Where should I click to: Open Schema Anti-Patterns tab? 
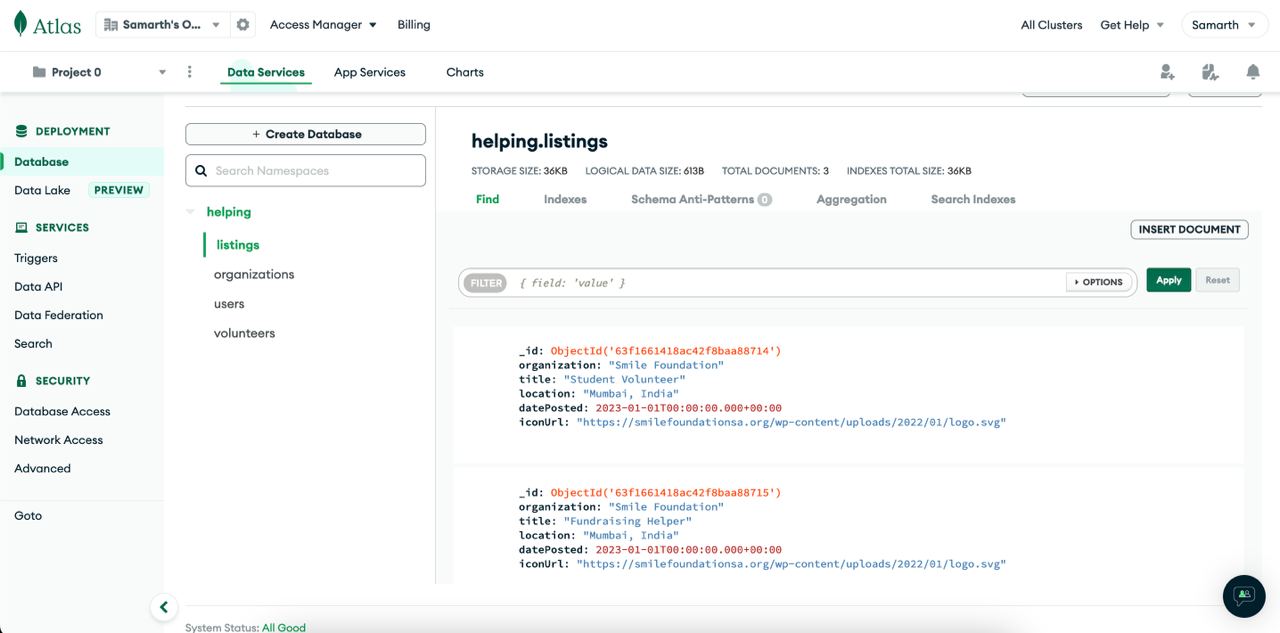pyautogui.click(x=701, y=199)
